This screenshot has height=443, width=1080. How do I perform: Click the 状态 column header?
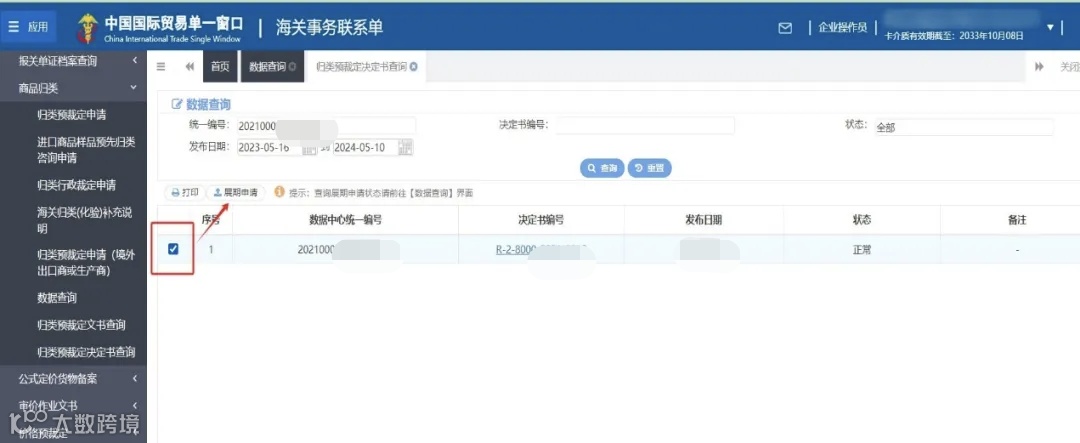(862, 220)
